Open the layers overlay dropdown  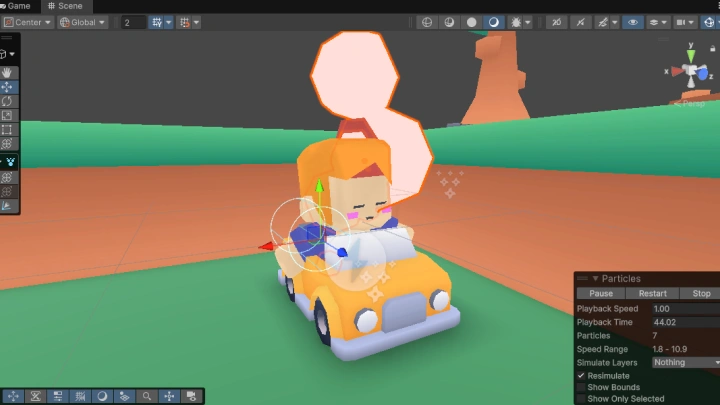(658, 22)
